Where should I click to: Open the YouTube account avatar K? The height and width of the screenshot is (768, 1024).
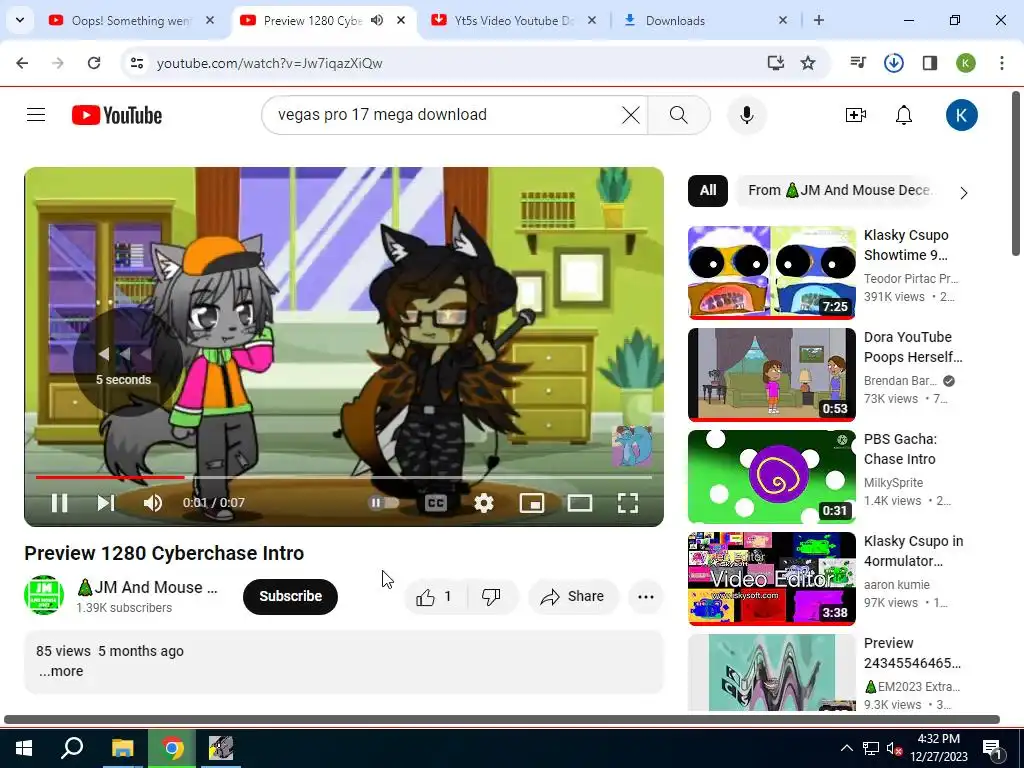point(961,115)
